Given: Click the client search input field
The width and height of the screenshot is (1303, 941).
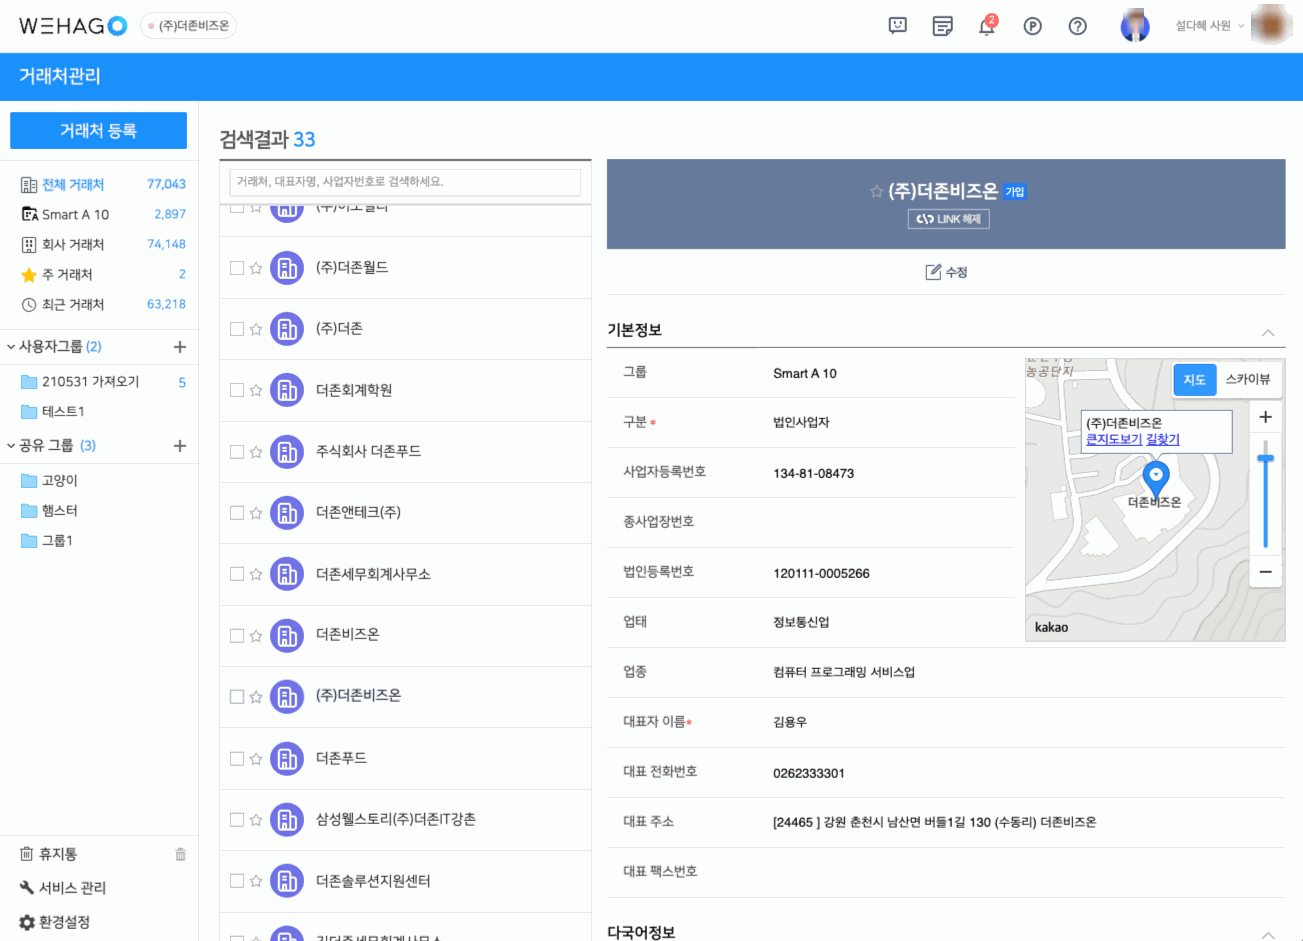Looking at the screenshot, I should click(405, 182).
